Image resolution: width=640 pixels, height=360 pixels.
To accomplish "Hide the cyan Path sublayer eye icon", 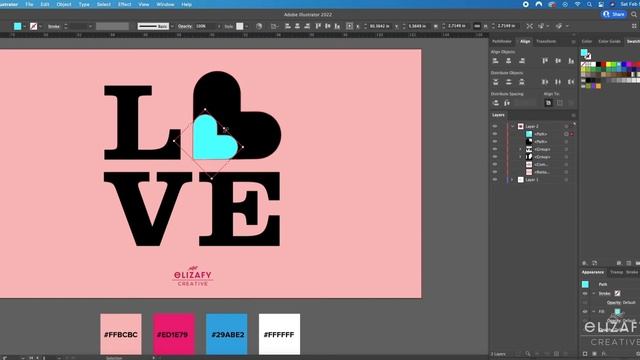I will coord(495,134).
